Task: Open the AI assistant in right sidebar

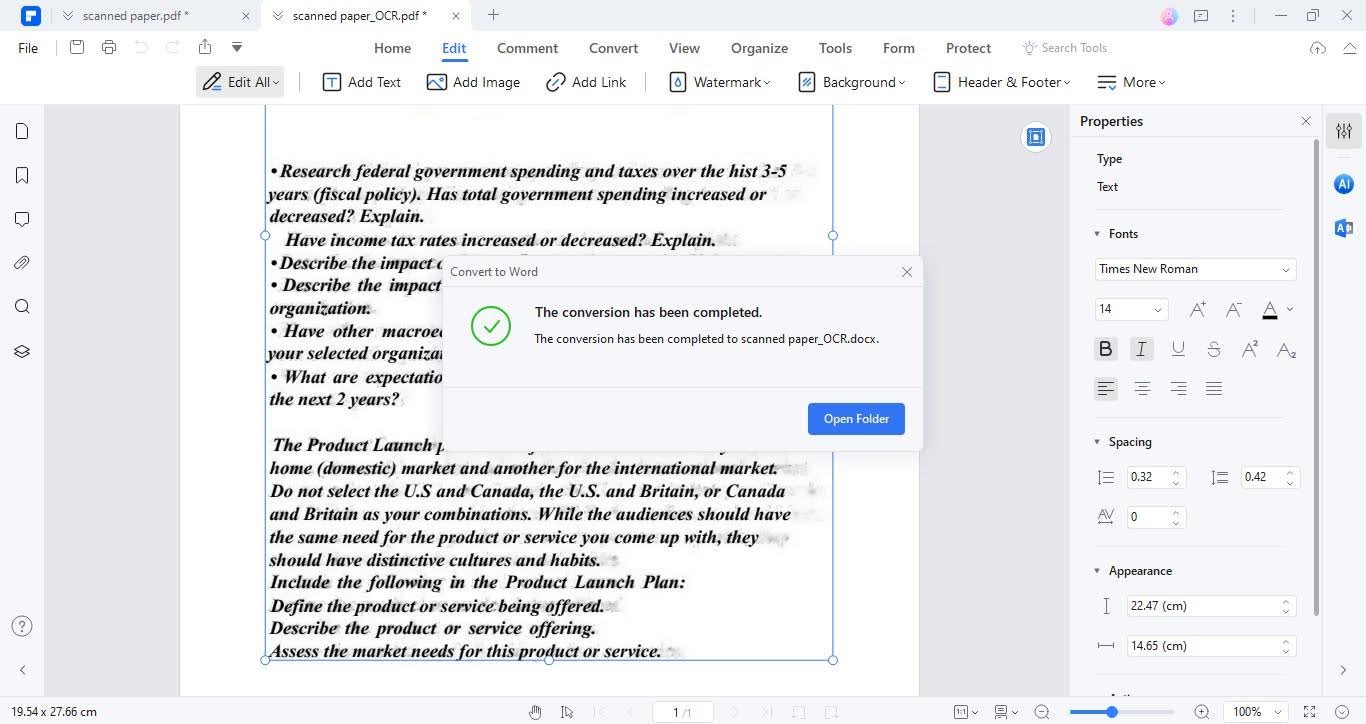Action: click(1343, 184)
